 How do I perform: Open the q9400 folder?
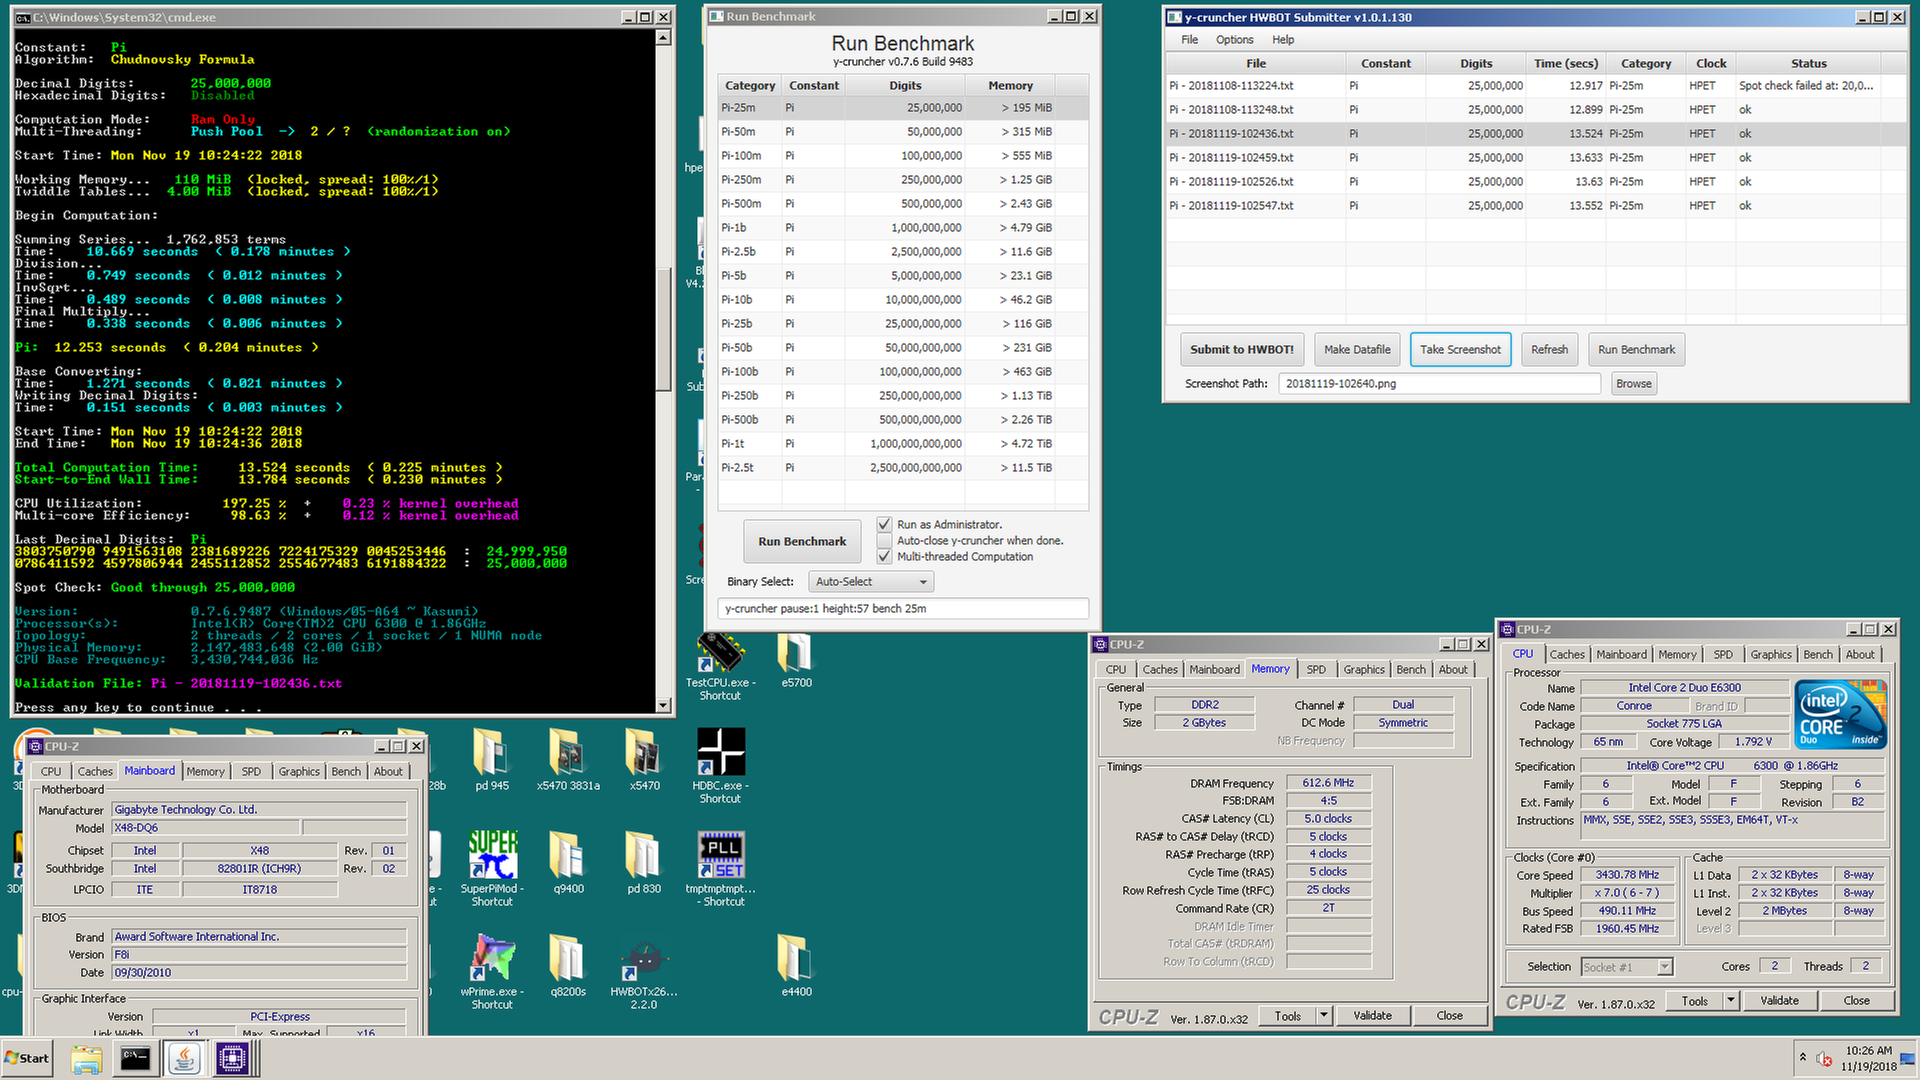pos(567,855)
